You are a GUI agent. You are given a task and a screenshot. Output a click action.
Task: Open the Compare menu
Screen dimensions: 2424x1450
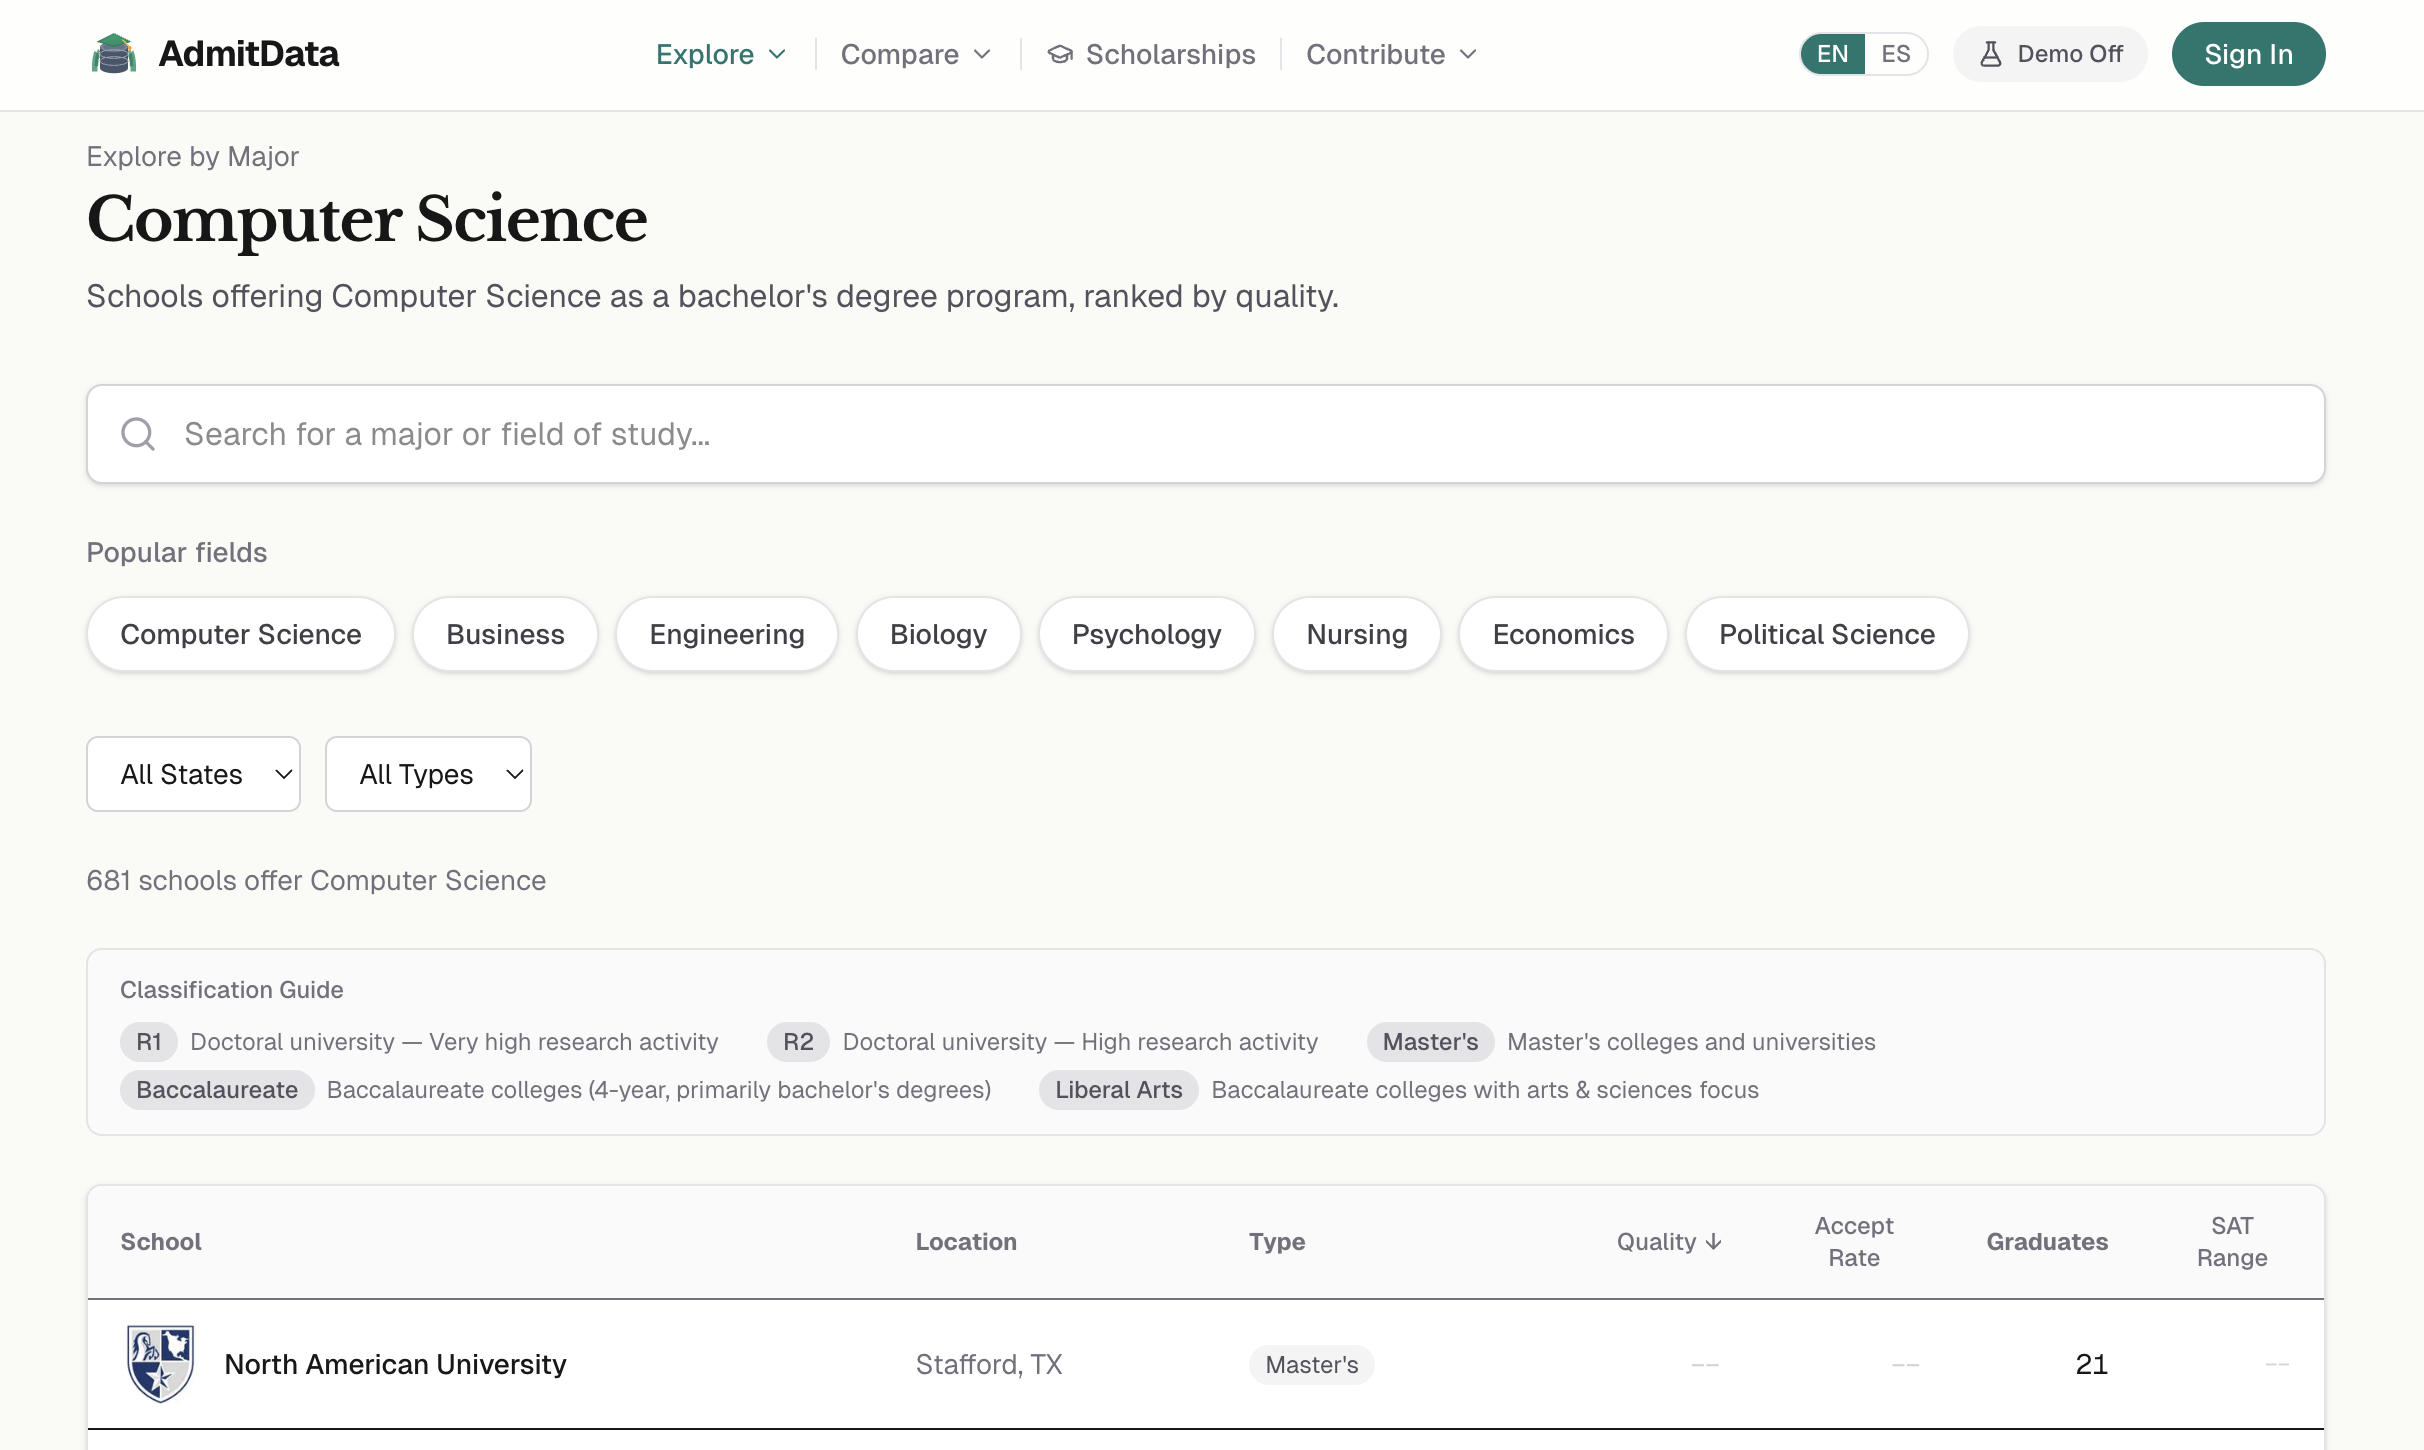coord(915,54)
